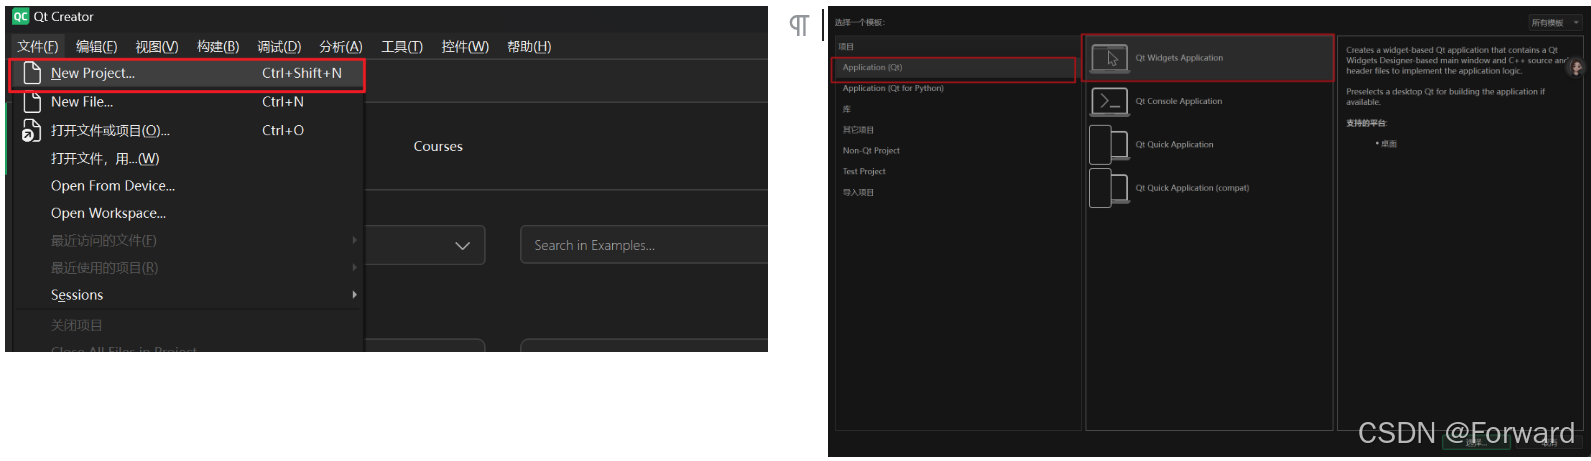Open the 所有模板 template filter dropdown
Image resolution: width=1591 pixels, height=461 pixels.
[x=1555, y=22]
